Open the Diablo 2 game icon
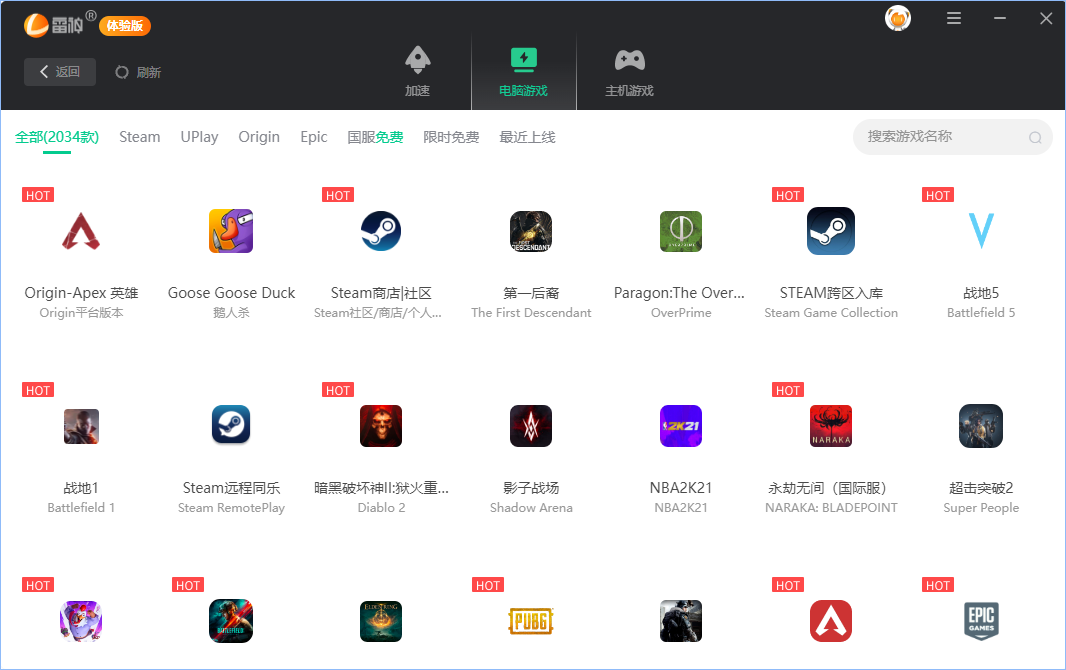 [x=381, y=426]
